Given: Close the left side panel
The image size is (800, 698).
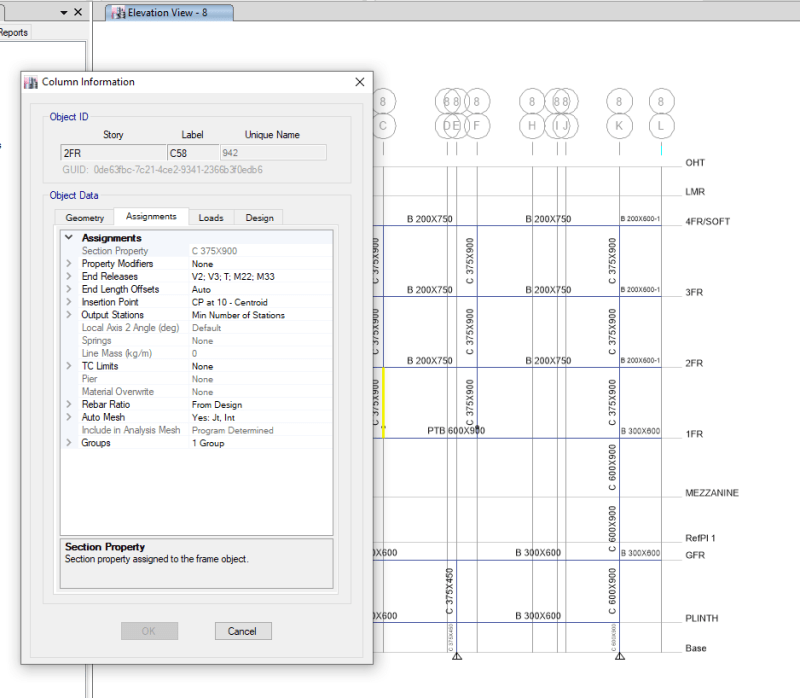Looking at the screenshot, I should click(78, 12).
